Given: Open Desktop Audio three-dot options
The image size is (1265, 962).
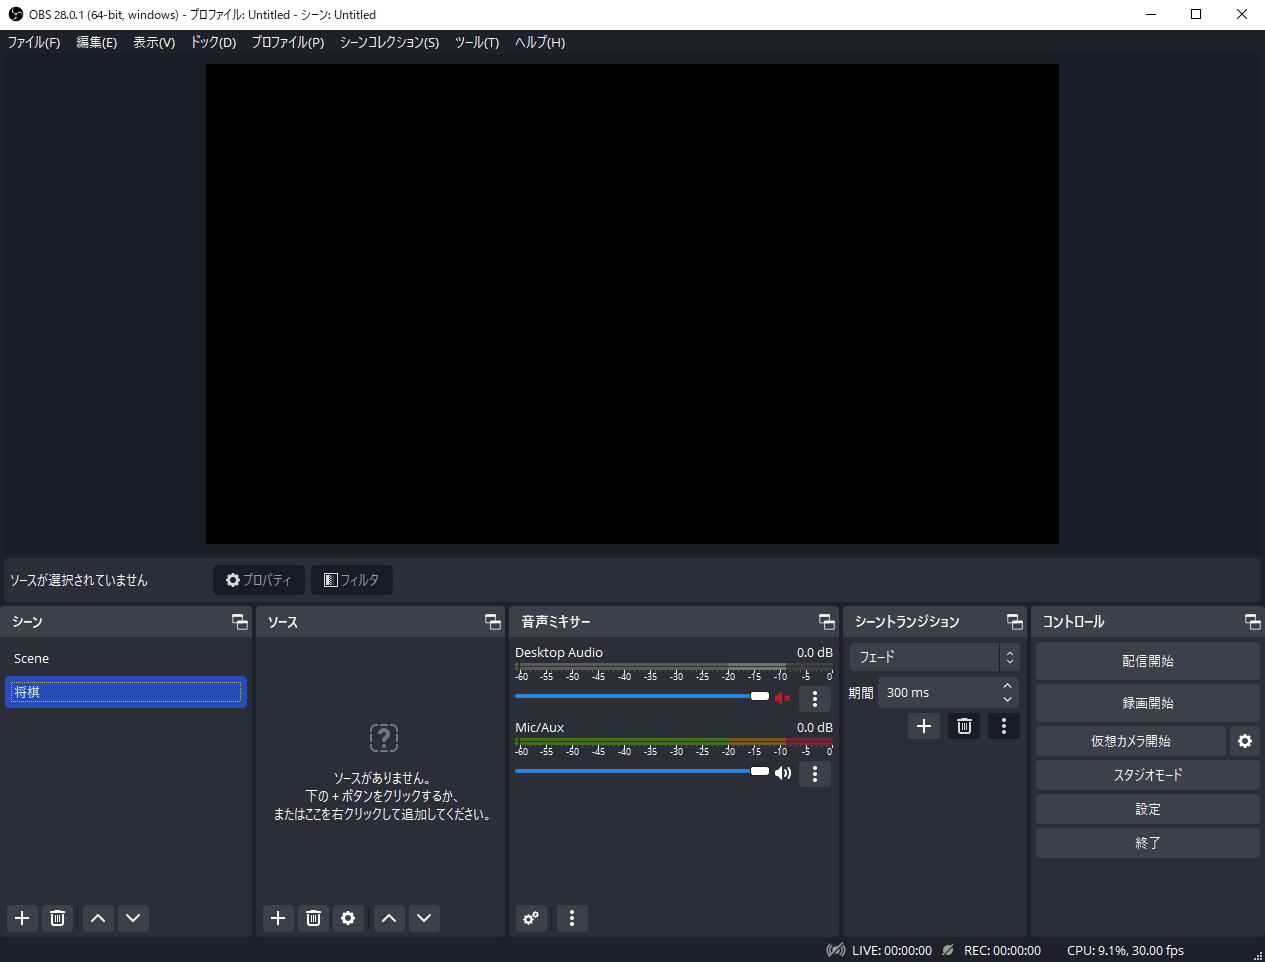Looking at the screenshot, I should click(815, 699).
